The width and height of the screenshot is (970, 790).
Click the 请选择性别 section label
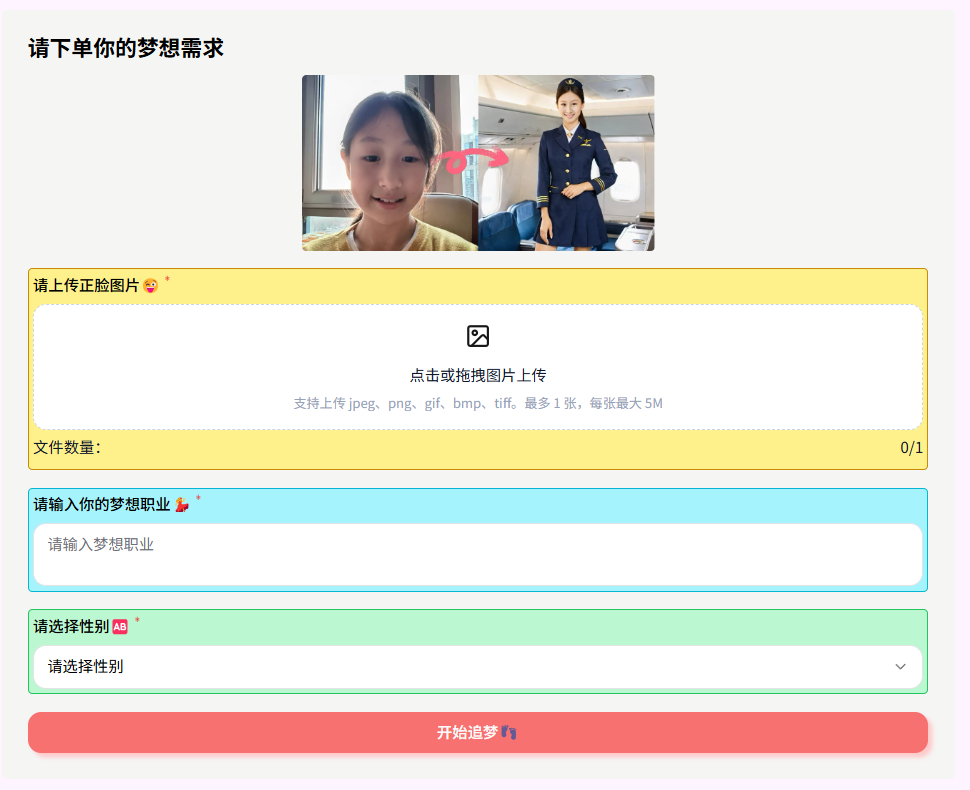click(x=71, y=626)
